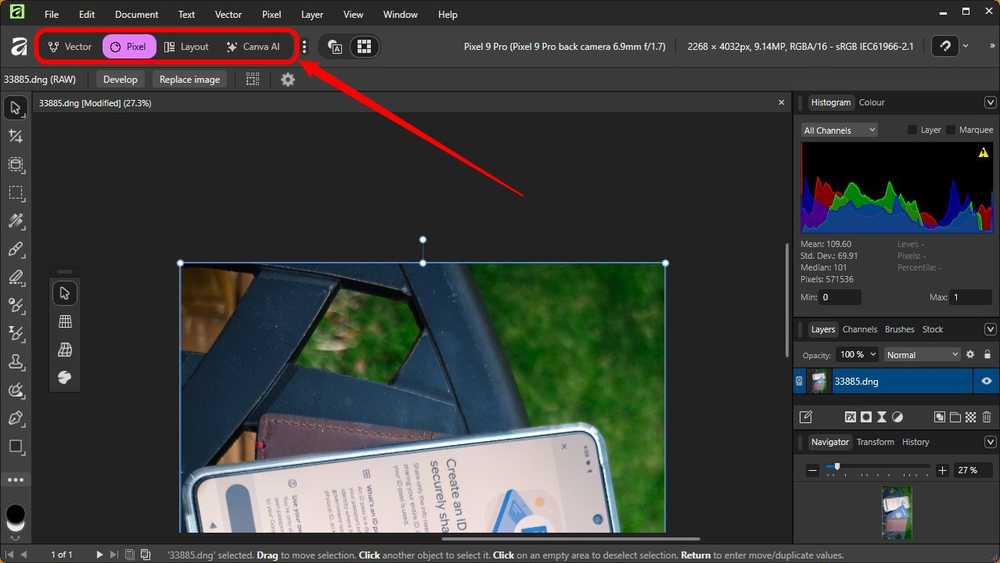Enable the Marquee checkbox in Histogram
The height and width of the screenshot is (563, 1000).
951,130
